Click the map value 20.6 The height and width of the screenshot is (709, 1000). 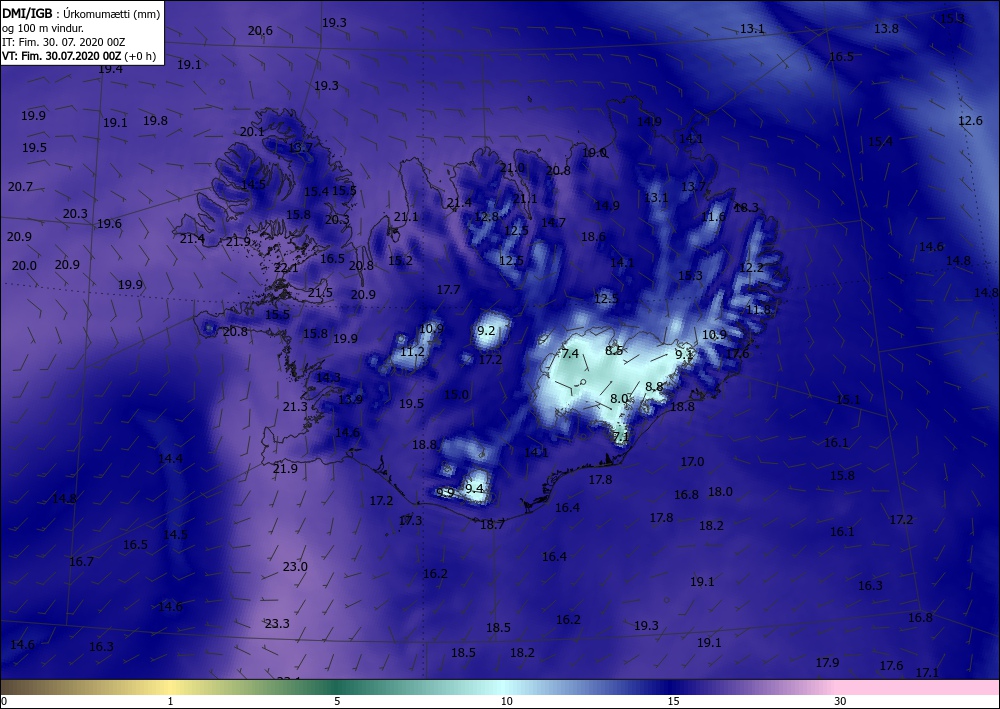[x=260, y=31]
